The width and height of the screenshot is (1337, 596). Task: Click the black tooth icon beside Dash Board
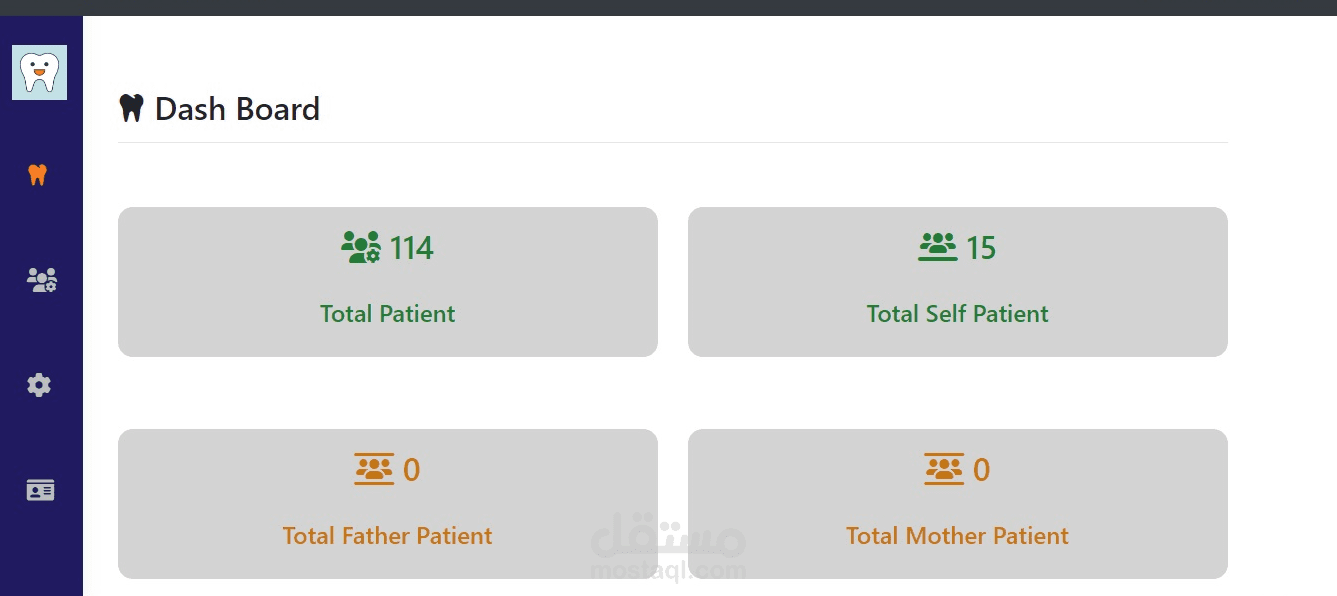coord(131,108)
